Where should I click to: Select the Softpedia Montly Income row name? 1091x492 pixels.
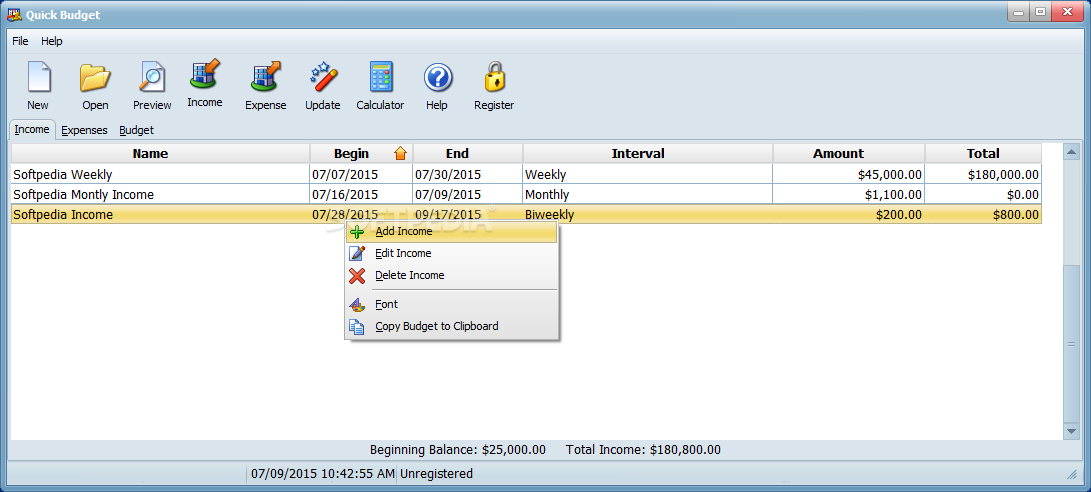pyautogui.click(x=83, y=195)
